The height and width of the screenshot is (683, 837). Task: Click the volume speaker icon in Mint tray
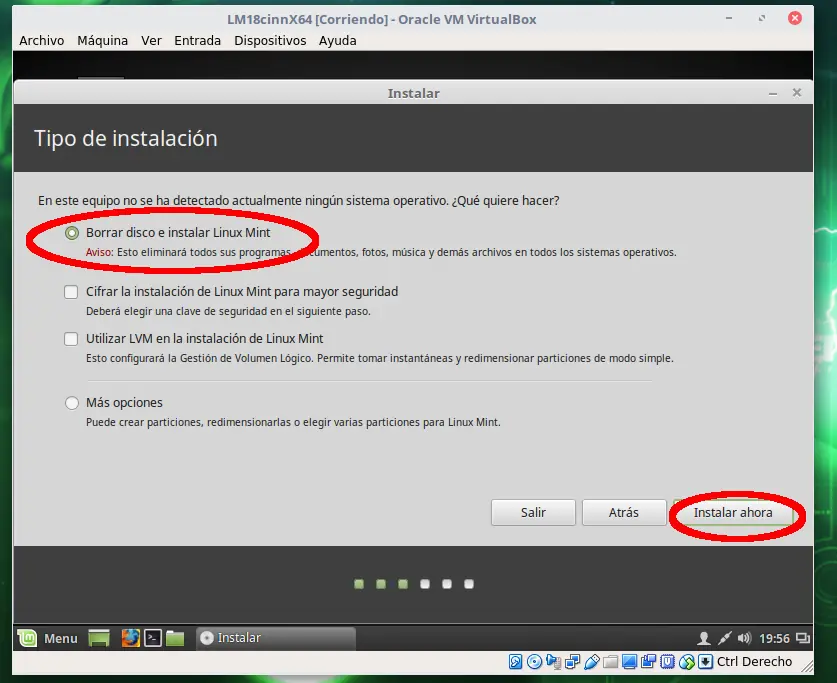744,638
